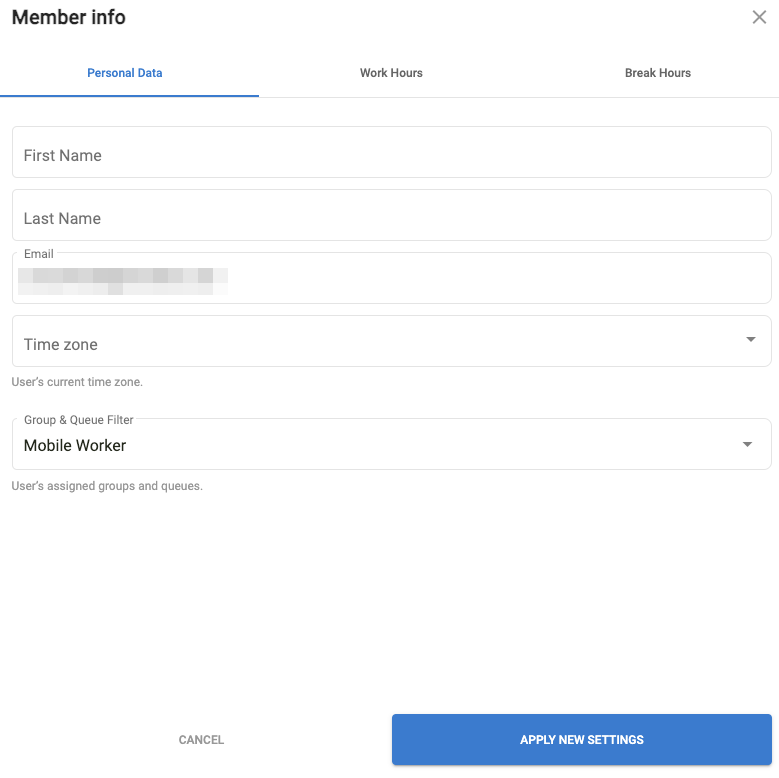Click into the Last Name field
779x778 pixels.
(x=391, y=216)
